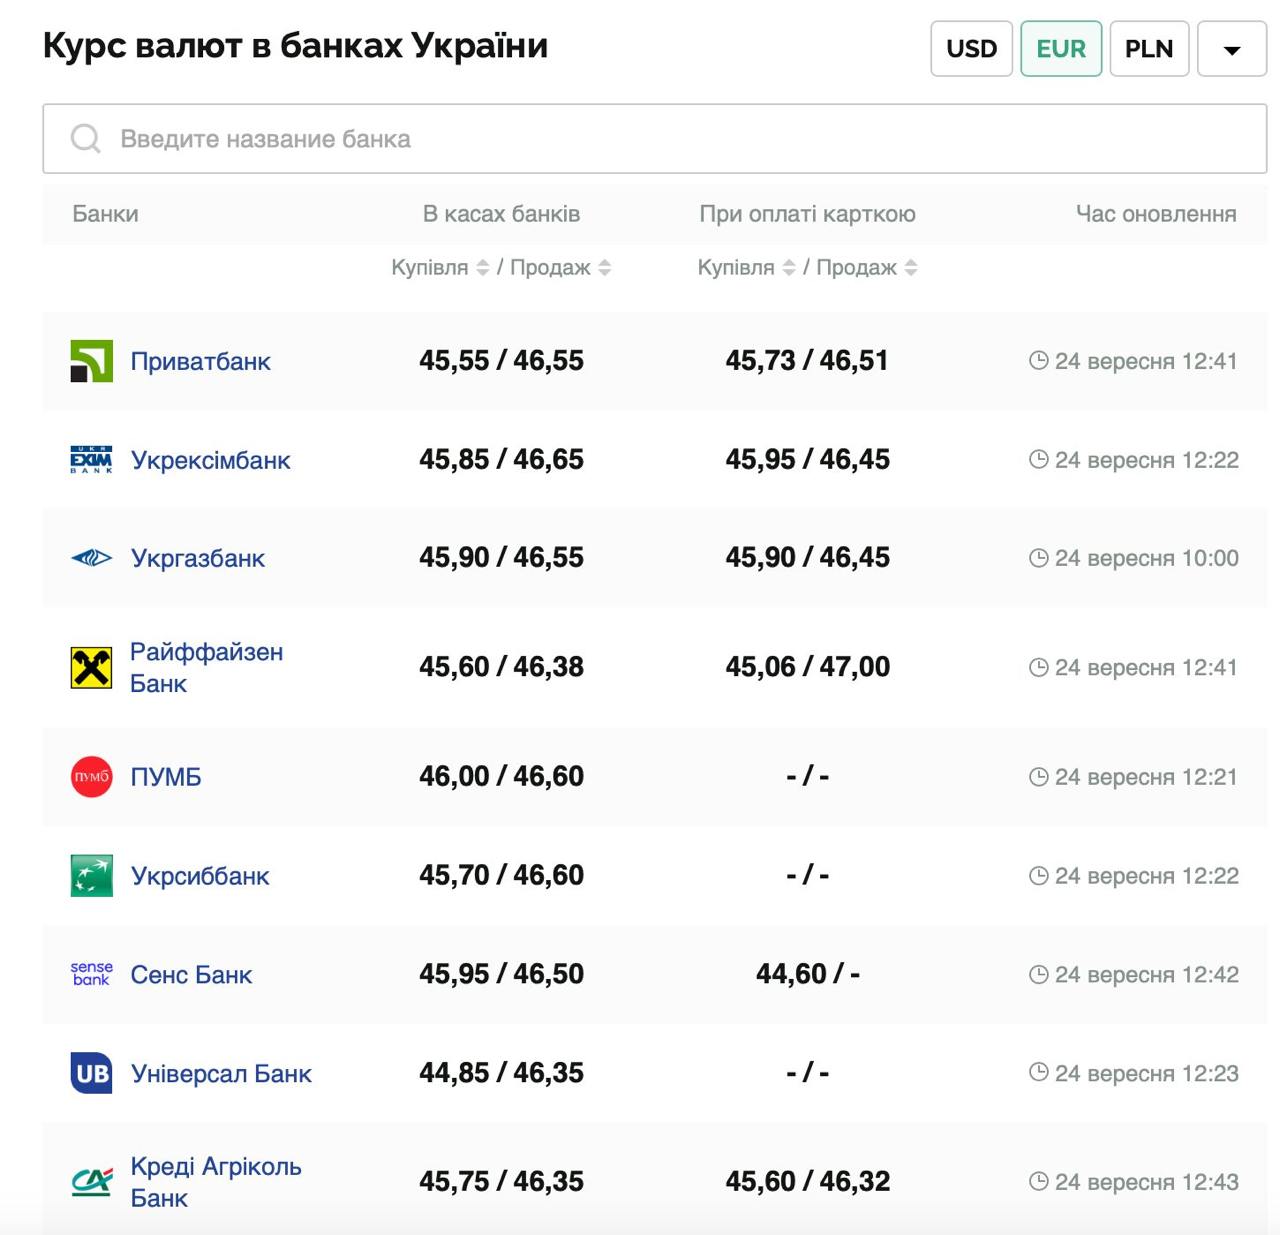
Task: Click the Укрексімбанк EXIM logo
Action: pyautogui.click(x=91, y=460)
